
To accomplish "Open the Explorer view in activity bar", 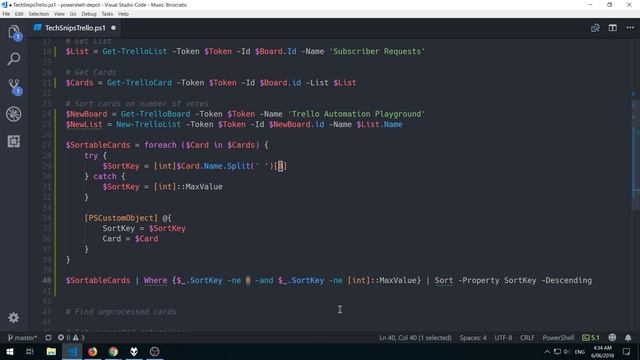I will [14, 33].
